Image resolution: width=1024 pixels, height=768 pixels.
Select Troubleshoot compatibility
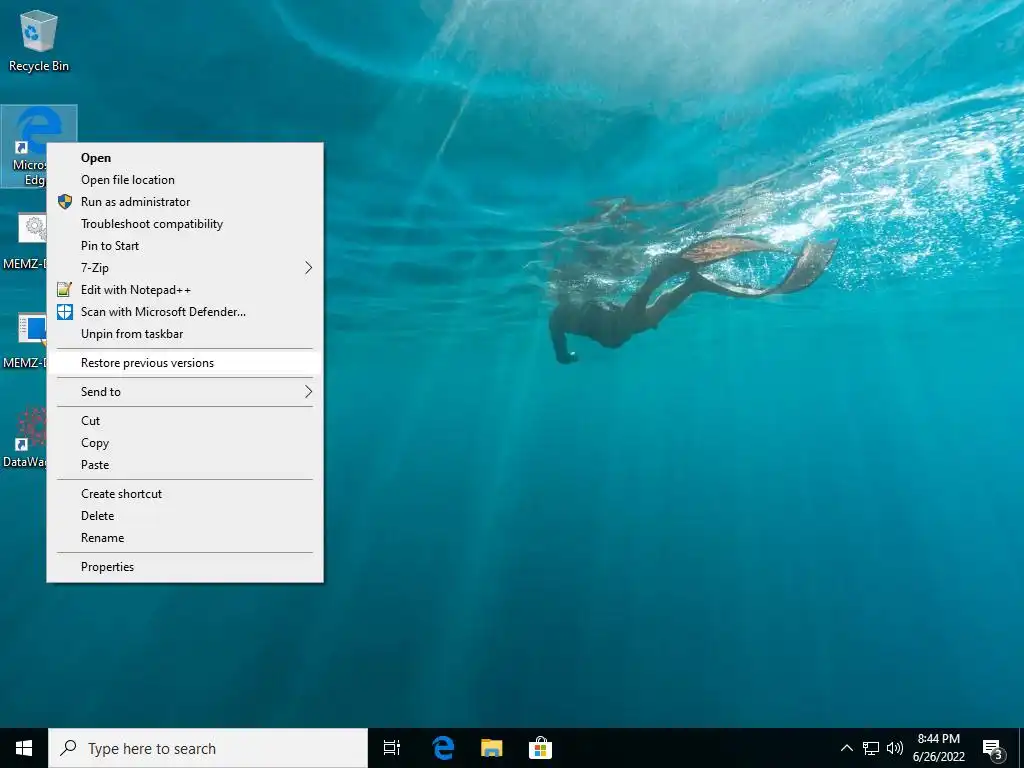(x=185, y=224)
